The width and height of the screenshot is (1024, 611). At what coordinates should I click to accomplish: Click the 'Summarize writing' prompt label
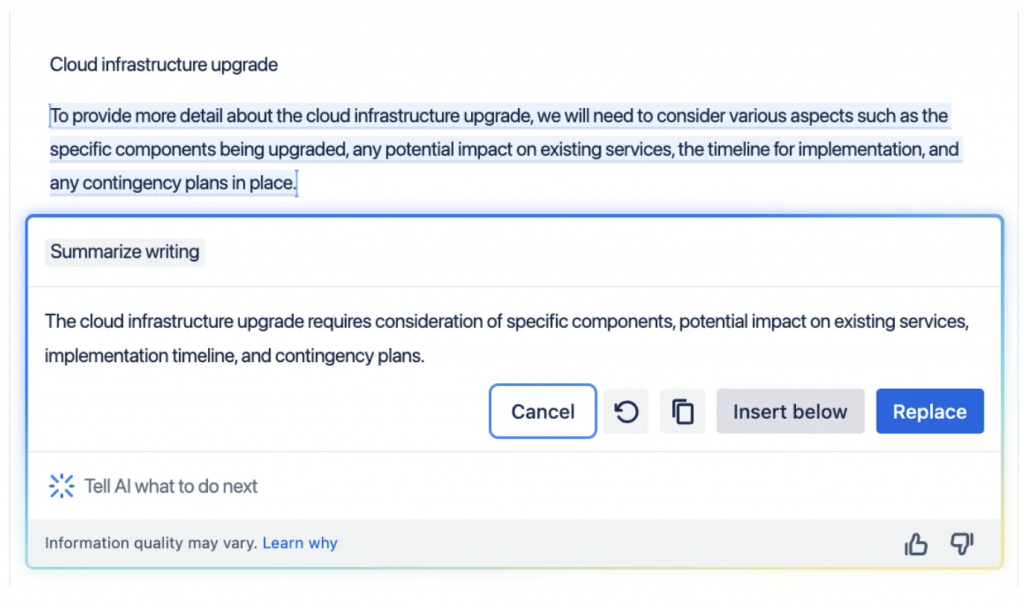(125, 252)
